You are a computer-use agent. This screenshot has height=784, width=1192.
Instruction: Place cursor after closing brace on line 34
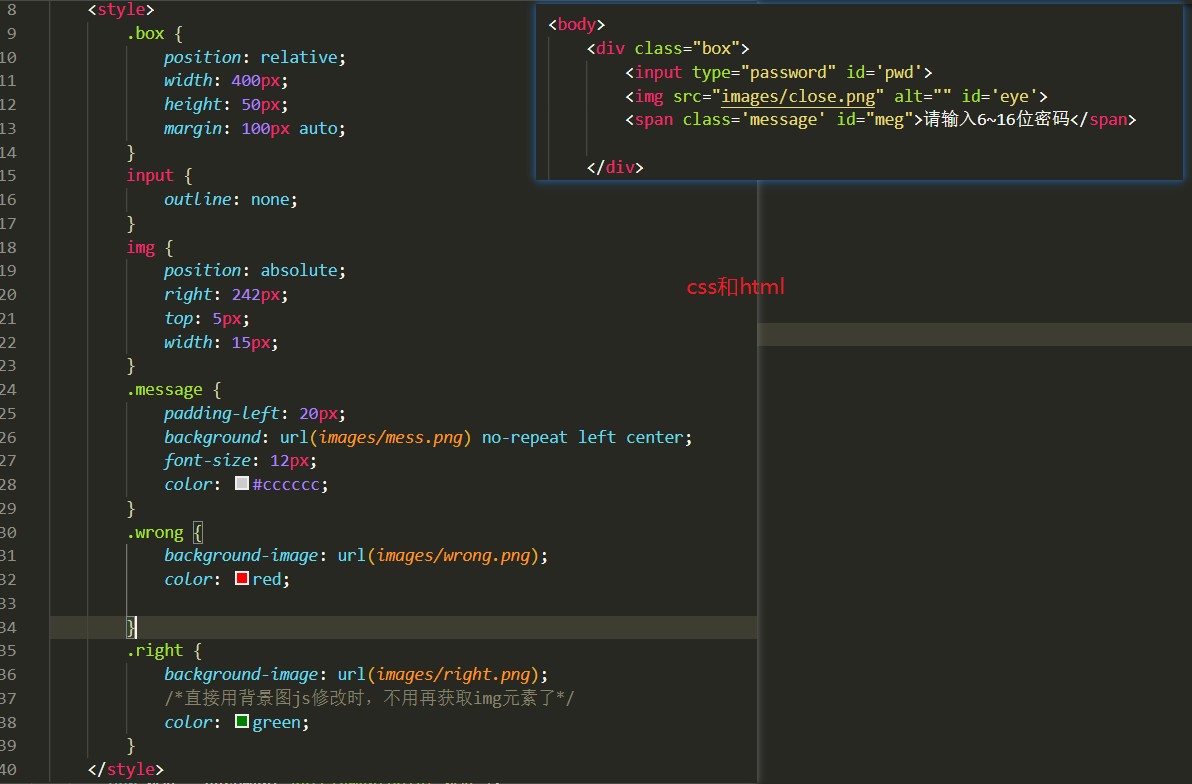coord(136,627)
